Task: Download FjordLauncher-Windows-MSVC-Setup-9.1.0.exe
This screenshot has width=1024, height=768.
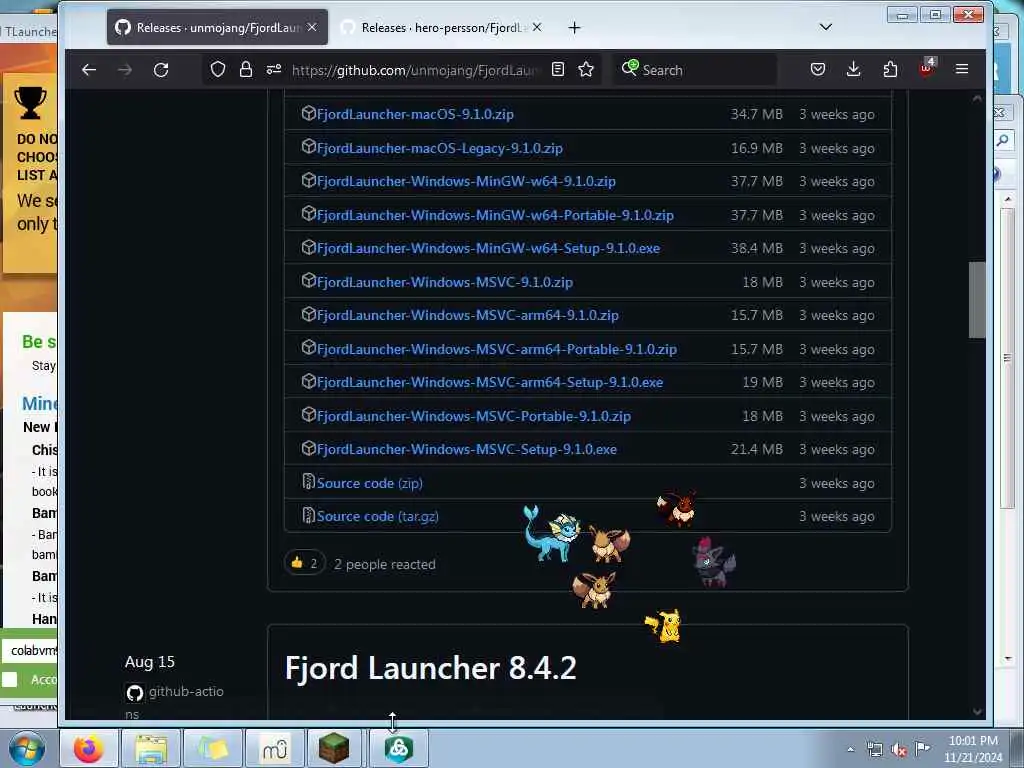Action: (467, 450)
